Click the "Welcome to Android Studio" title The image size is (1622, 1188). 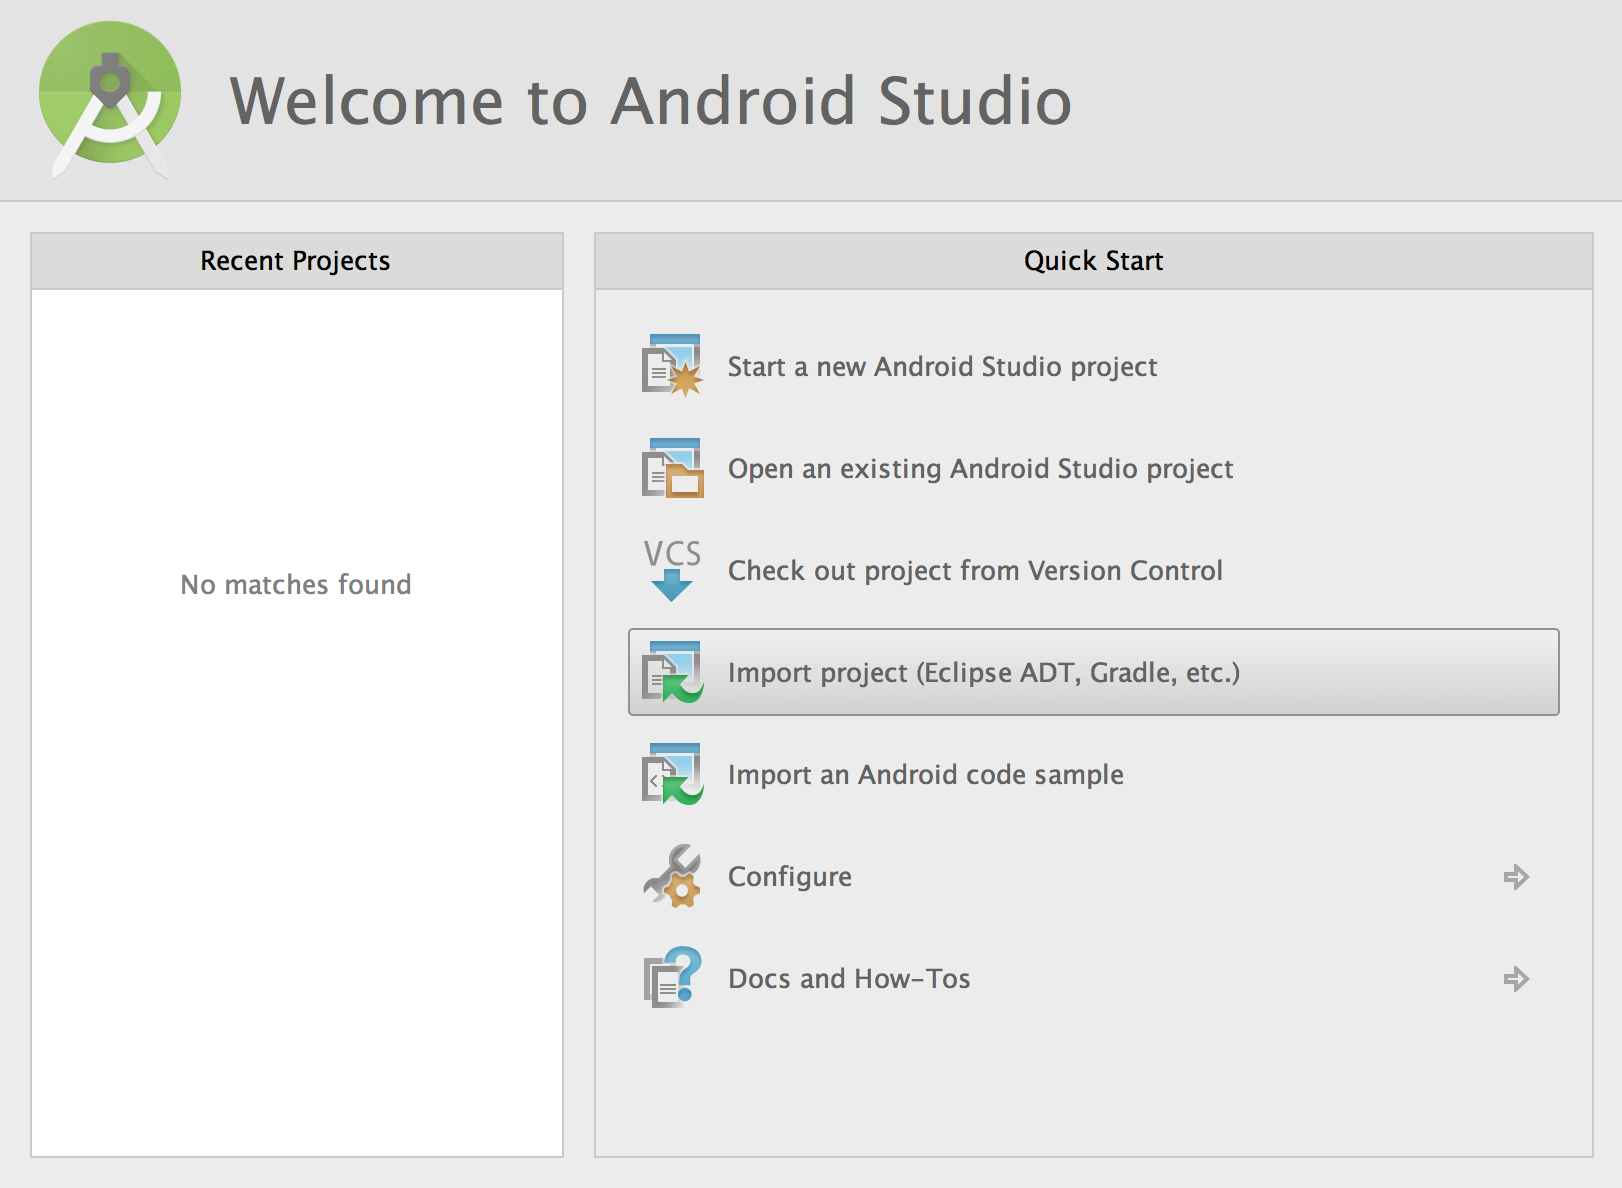tap(651, 101)
